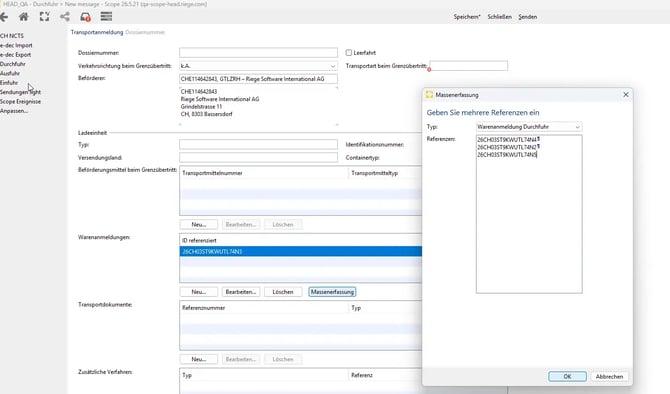Open the Typ dropdown in Massenerfassung
The height and width of the screenshot is (394, 670).
click(x=577, y=127)
